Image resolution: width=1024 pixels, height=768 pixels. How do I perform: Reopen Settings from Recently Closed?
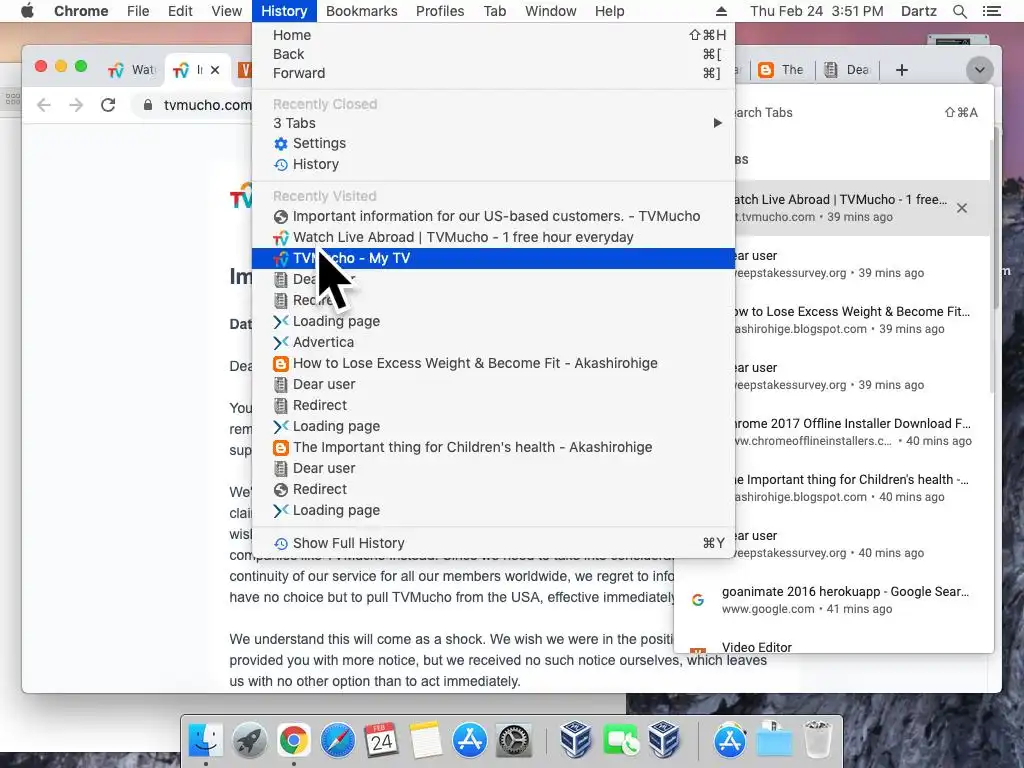tap(493, 143)
